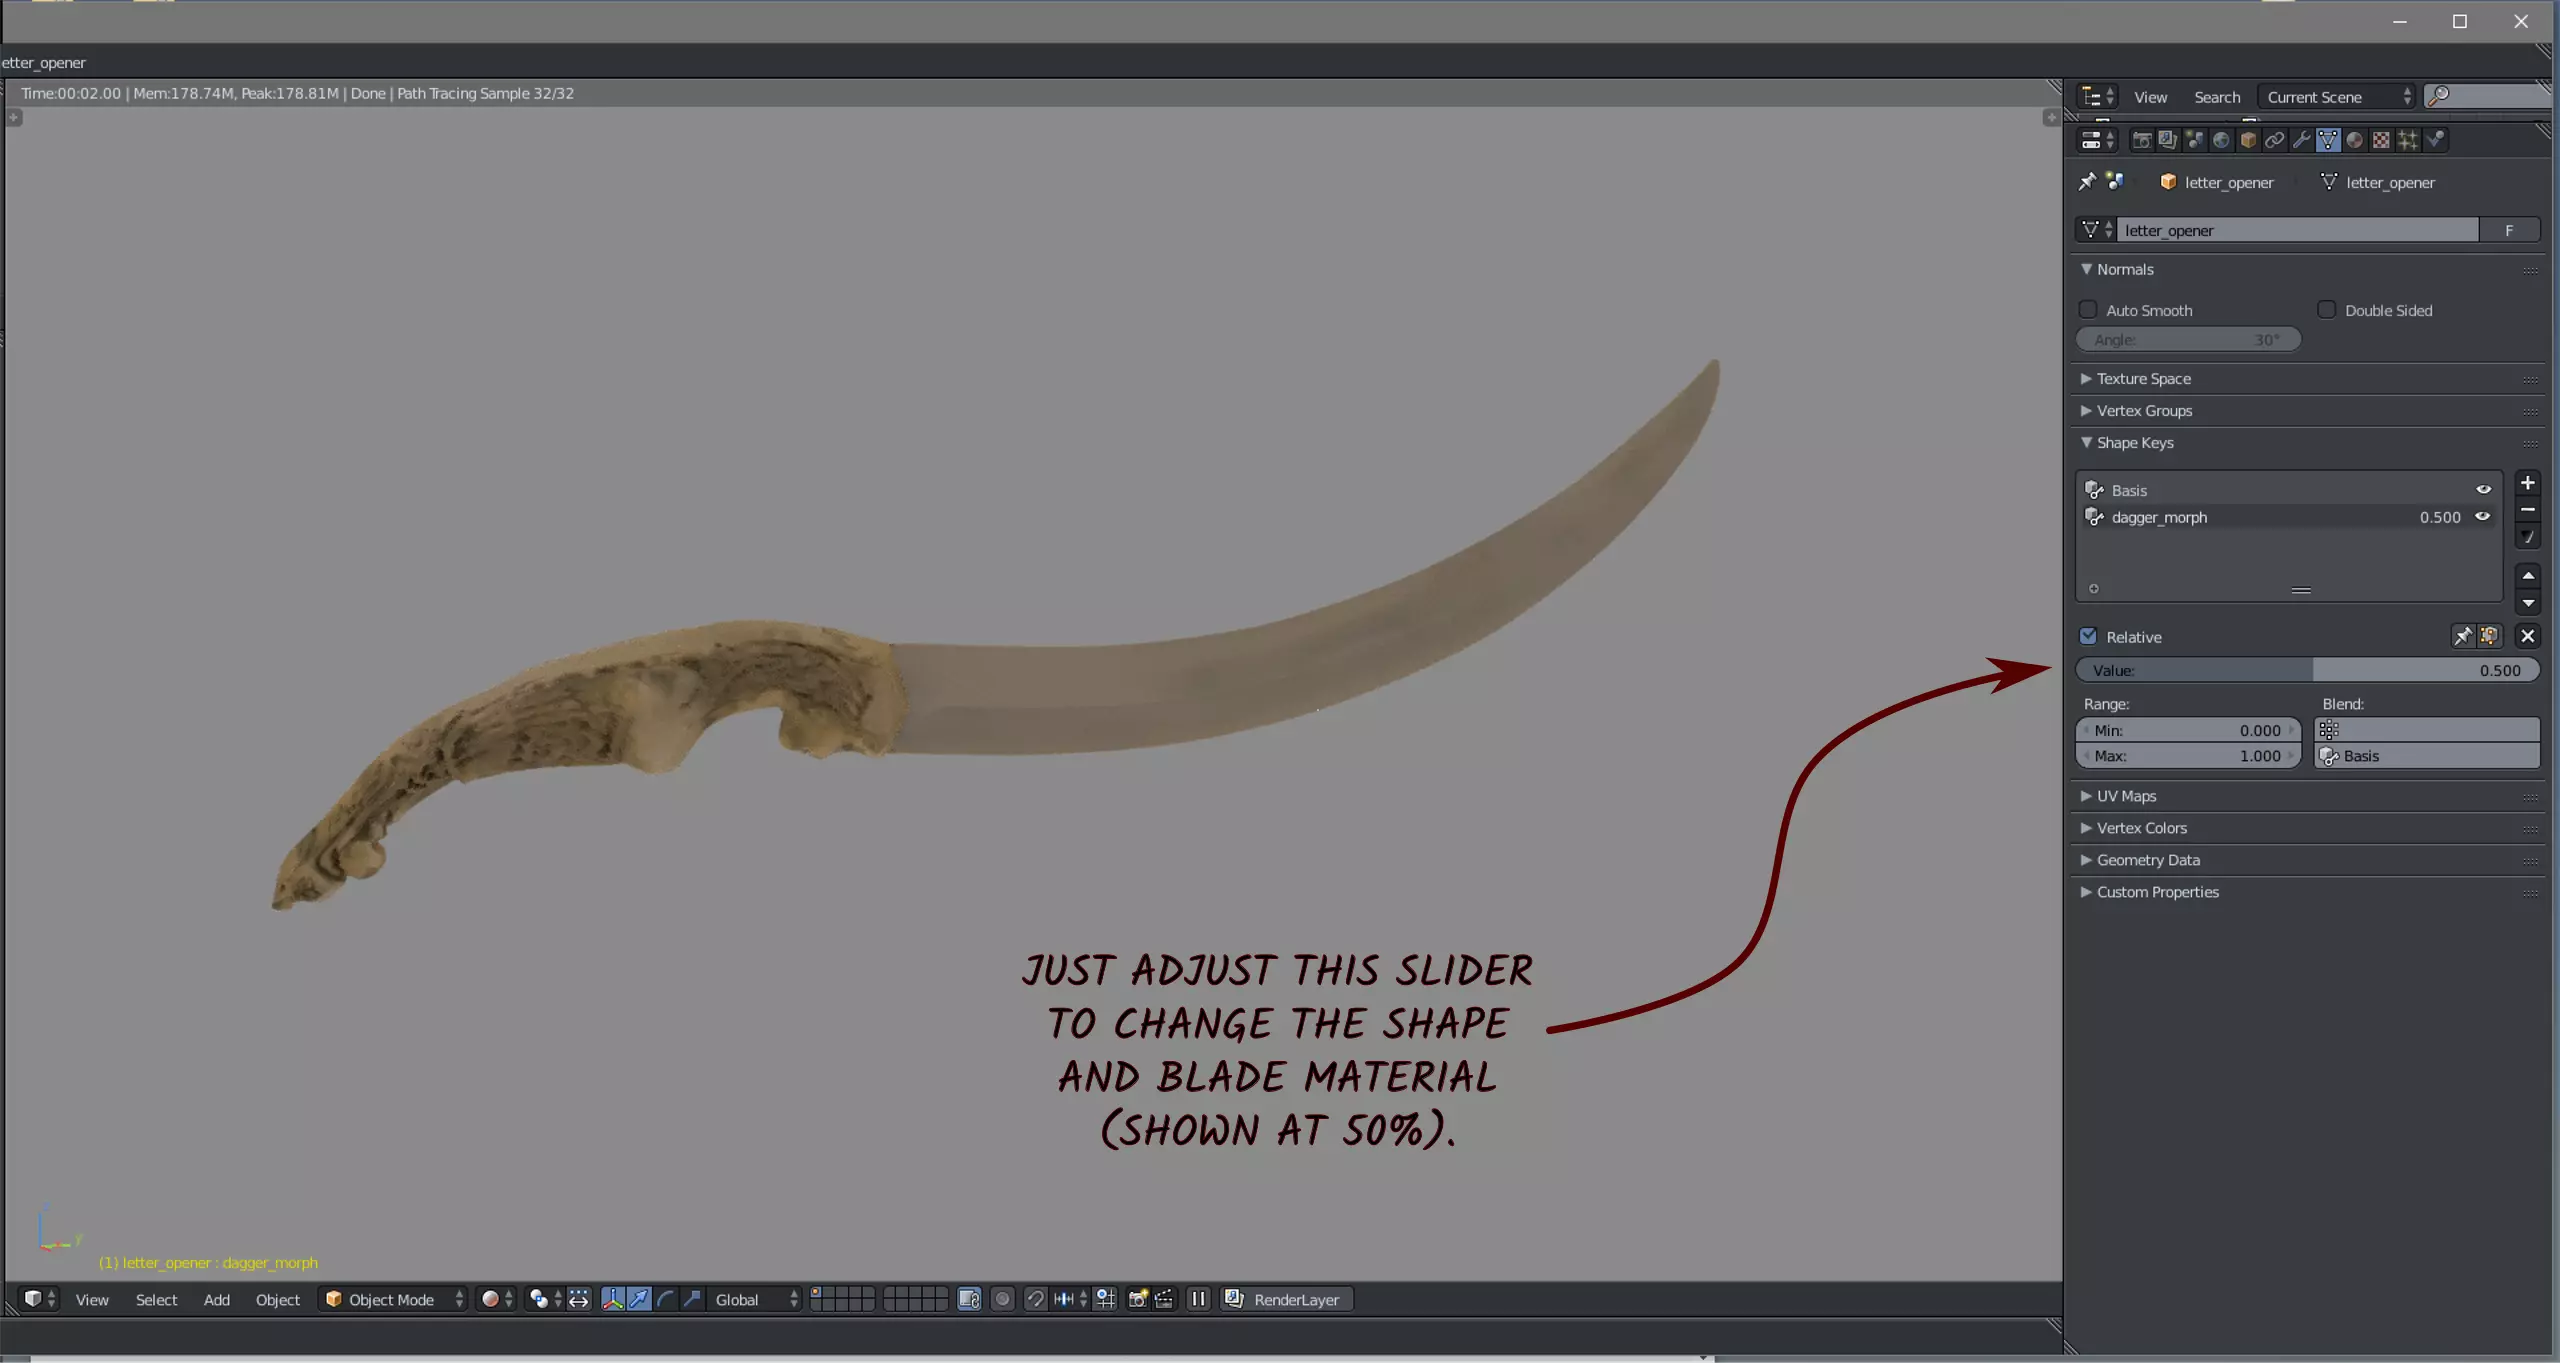Open the Add menu
The height and width of the screenshot is (1363, 2560).
(x=217, y=1299)
